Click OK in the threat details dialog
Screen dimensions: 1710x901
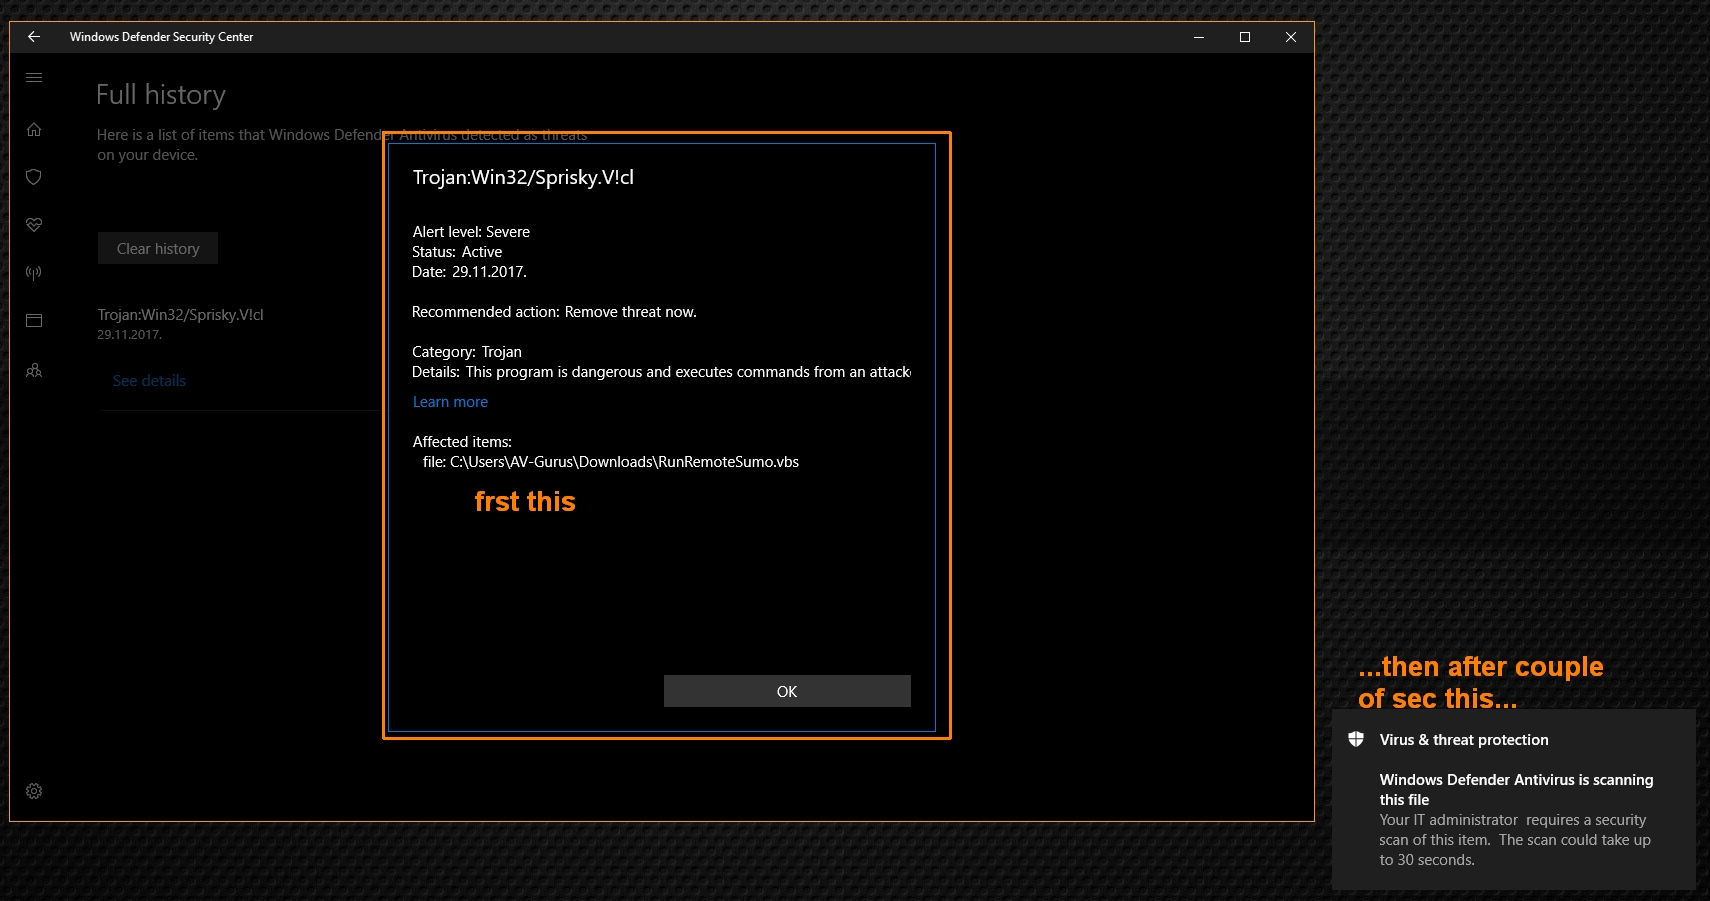[787, 691]
